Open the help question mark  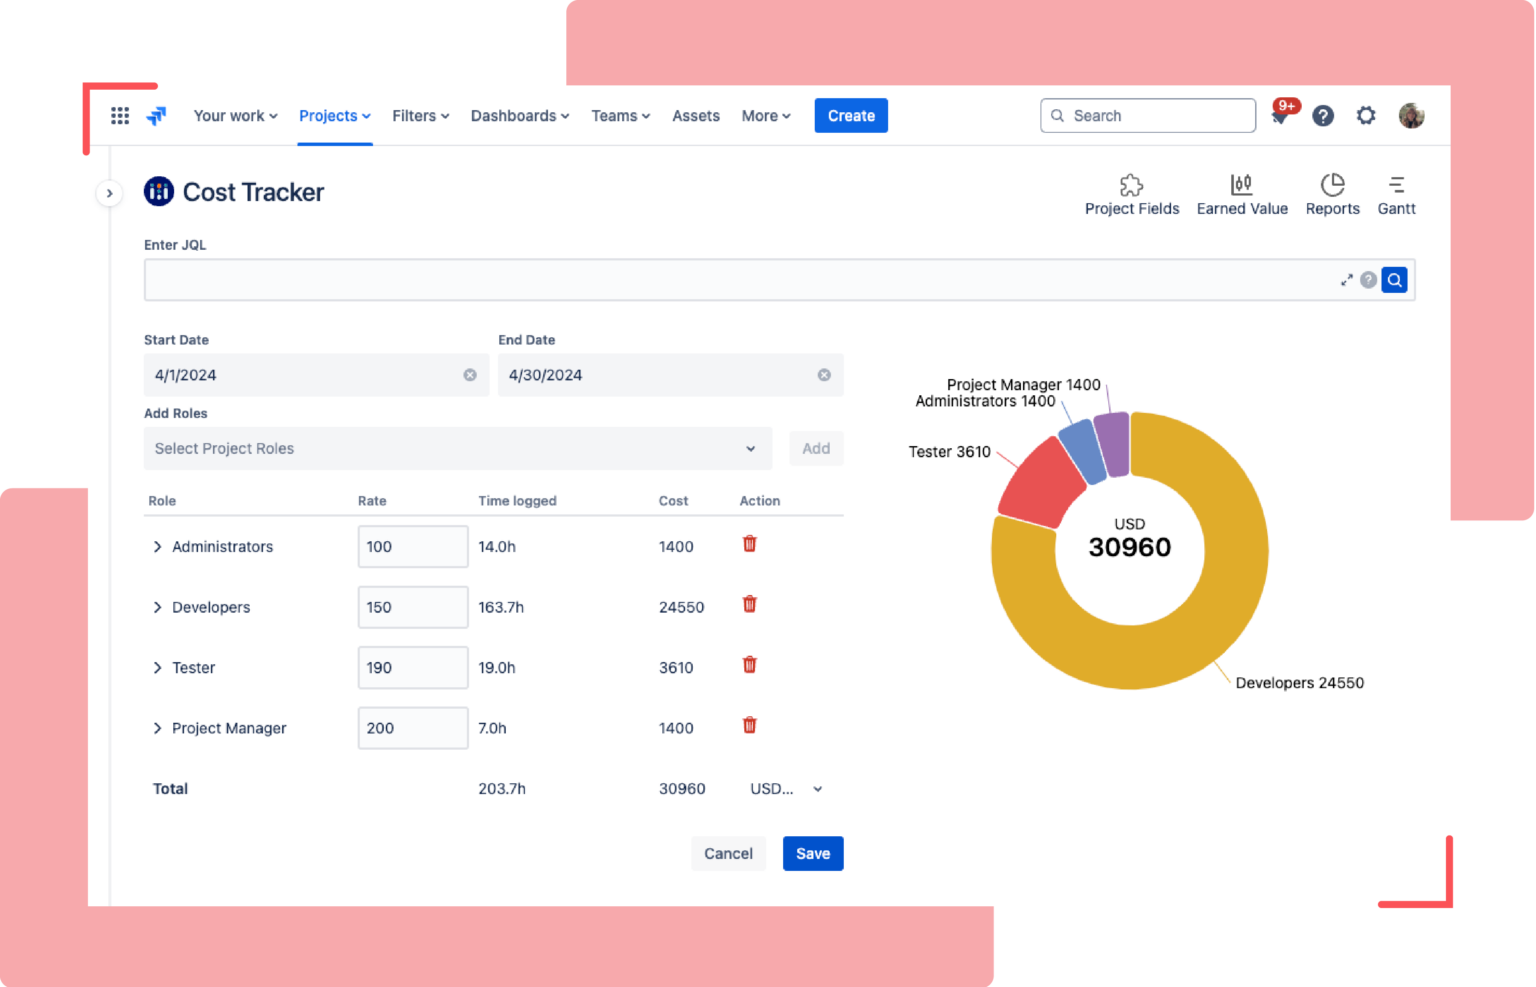pos(1323,115)
